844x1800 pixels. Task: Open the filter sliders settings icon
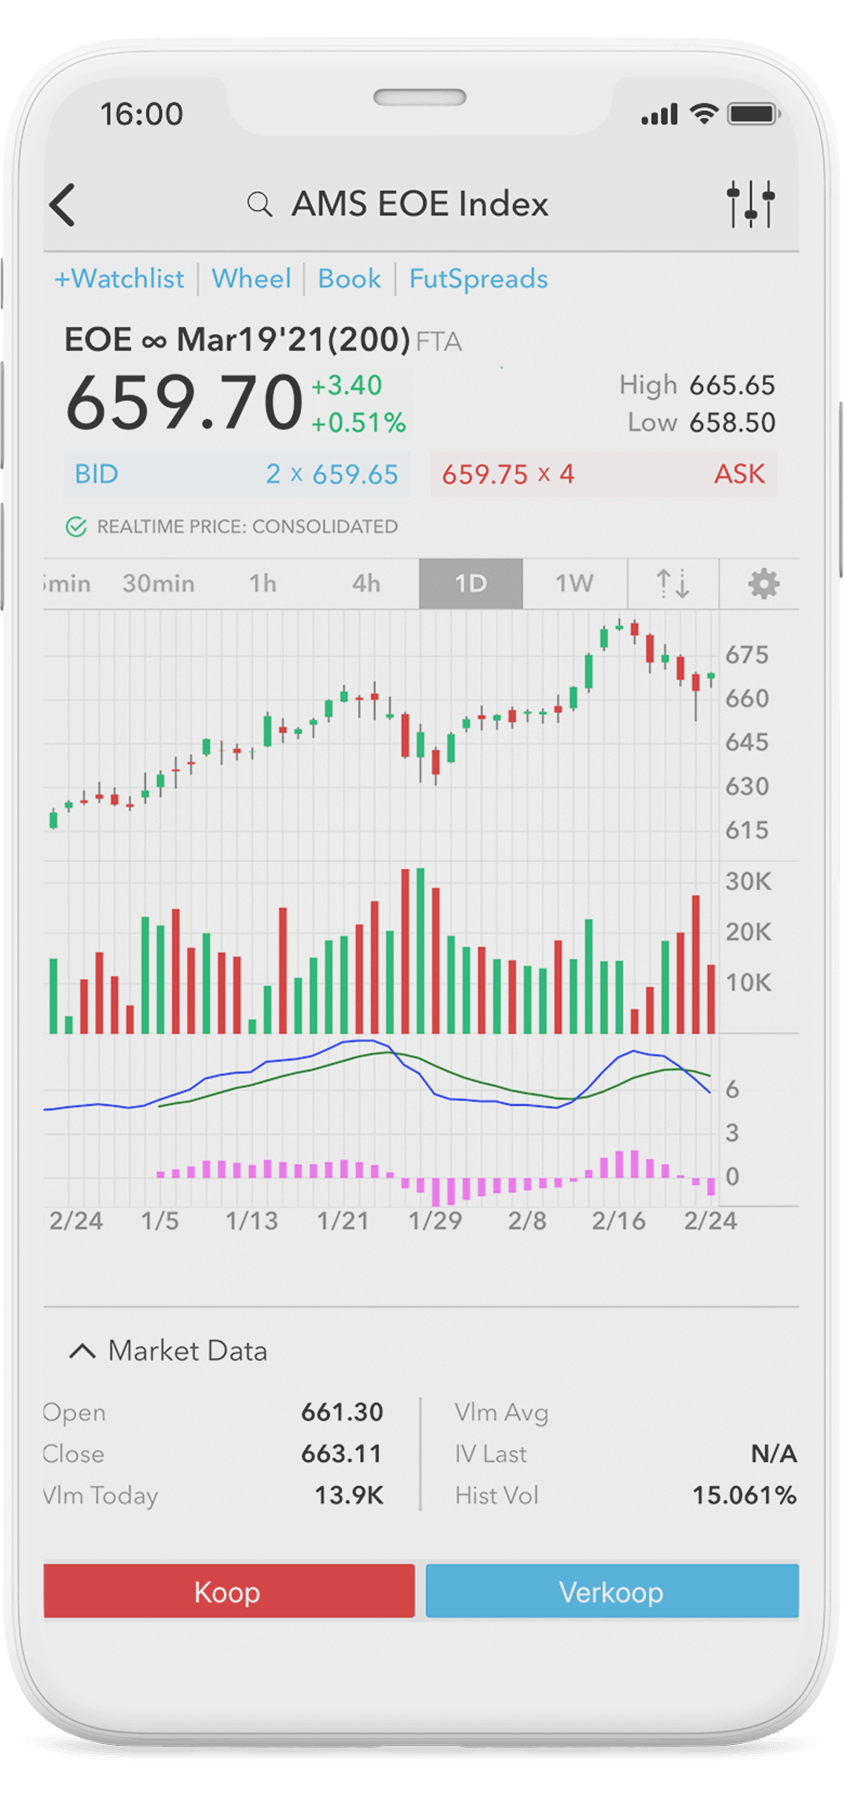(x=750, y=204)
